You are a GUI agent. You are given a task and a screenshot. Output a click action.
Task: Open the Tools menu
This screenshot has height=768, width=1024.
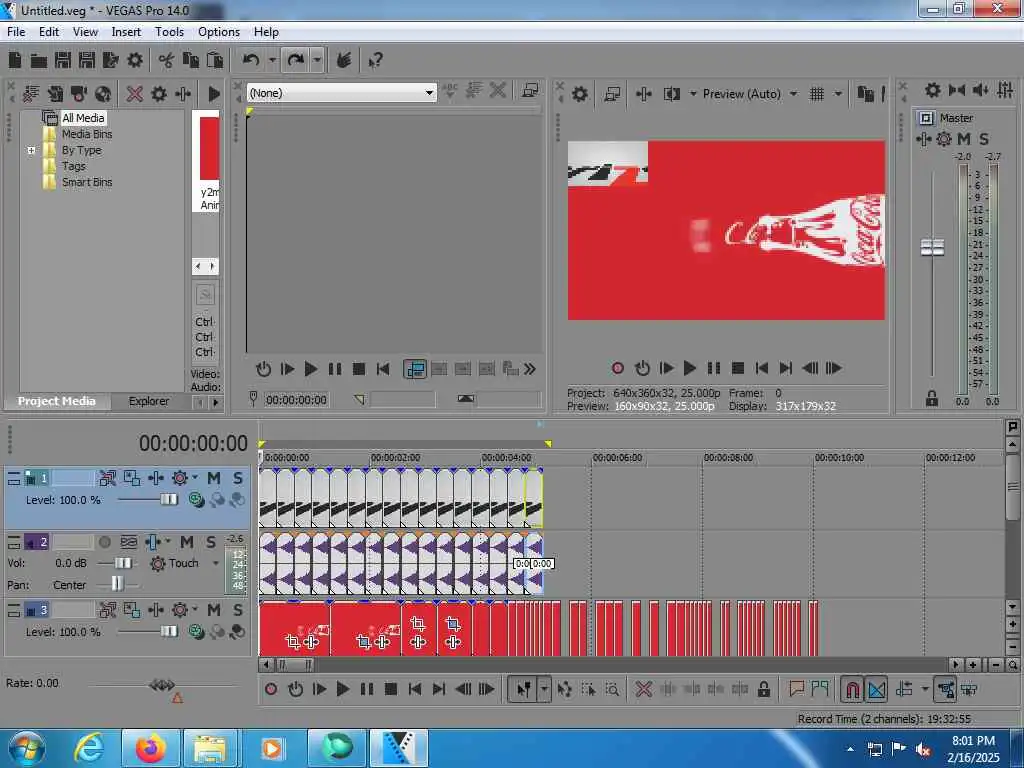(169, 31)
